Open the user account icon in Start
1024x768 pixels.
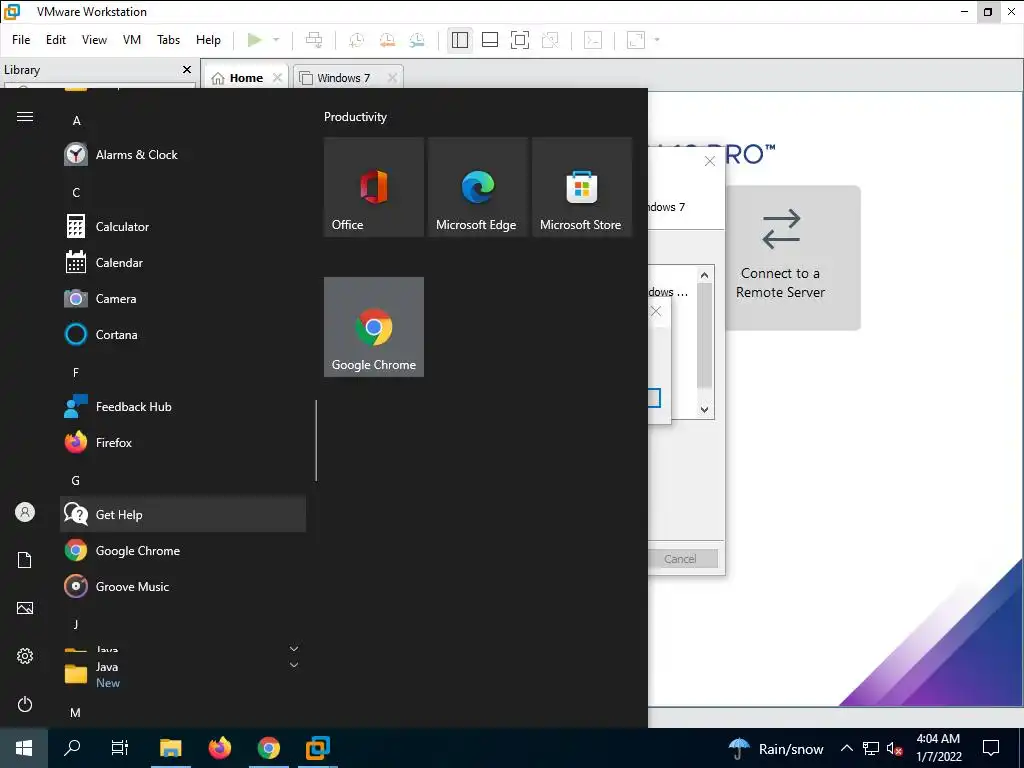click(x=25, y=512)
